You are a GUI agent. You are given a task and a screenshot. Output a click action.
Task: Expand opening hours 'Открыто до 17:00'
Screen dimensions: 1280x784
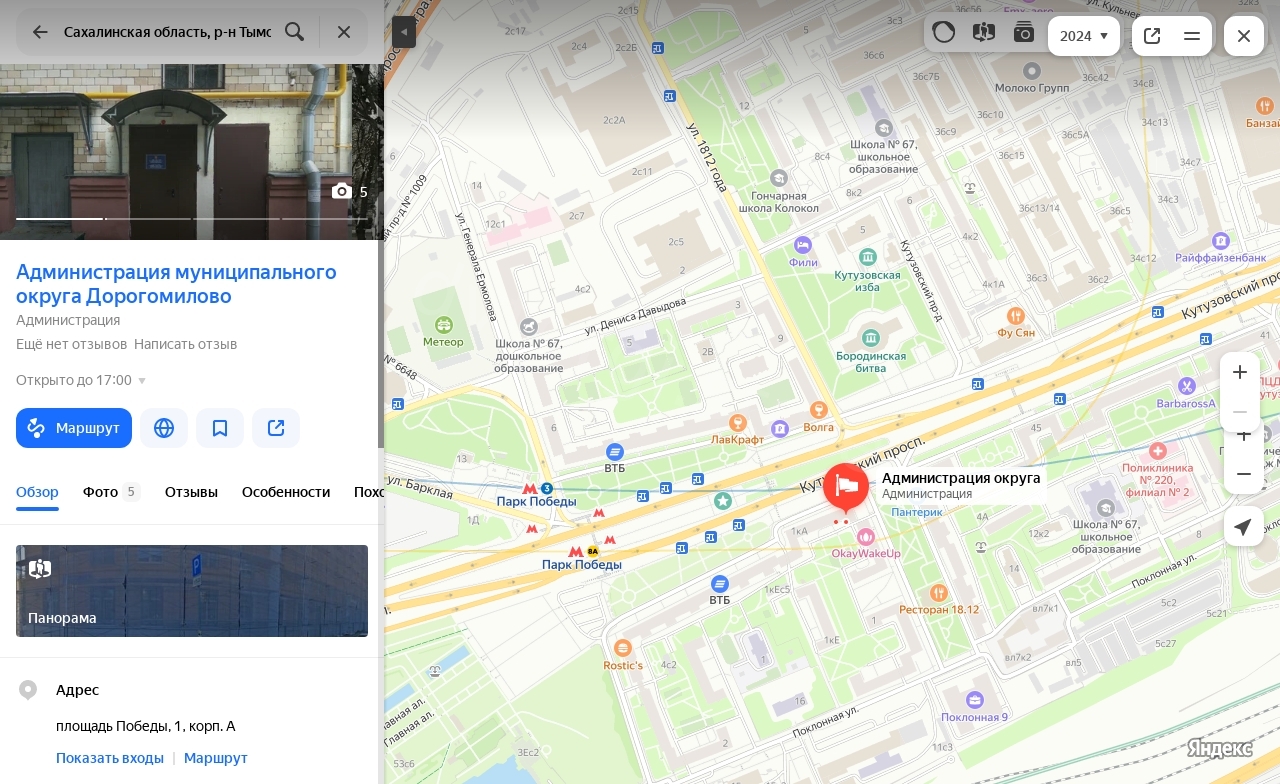pyautogui.click(x=81, y=380)
